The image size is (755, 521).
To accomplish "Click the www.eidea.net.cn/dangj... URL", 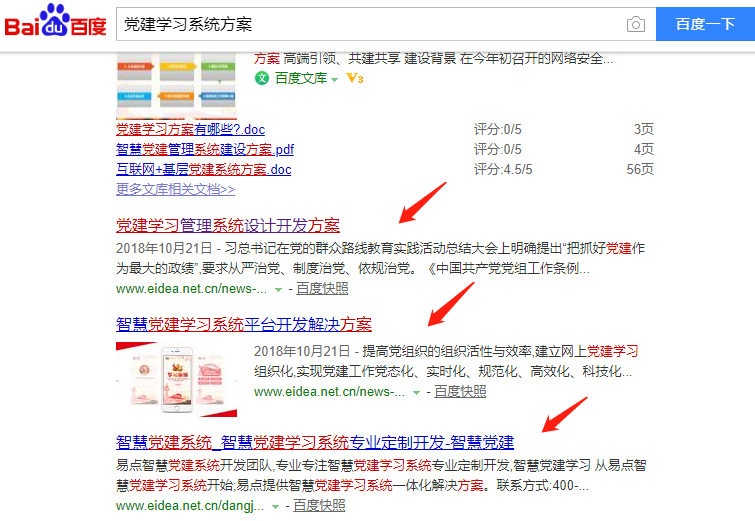I will (x=190, y=506).
